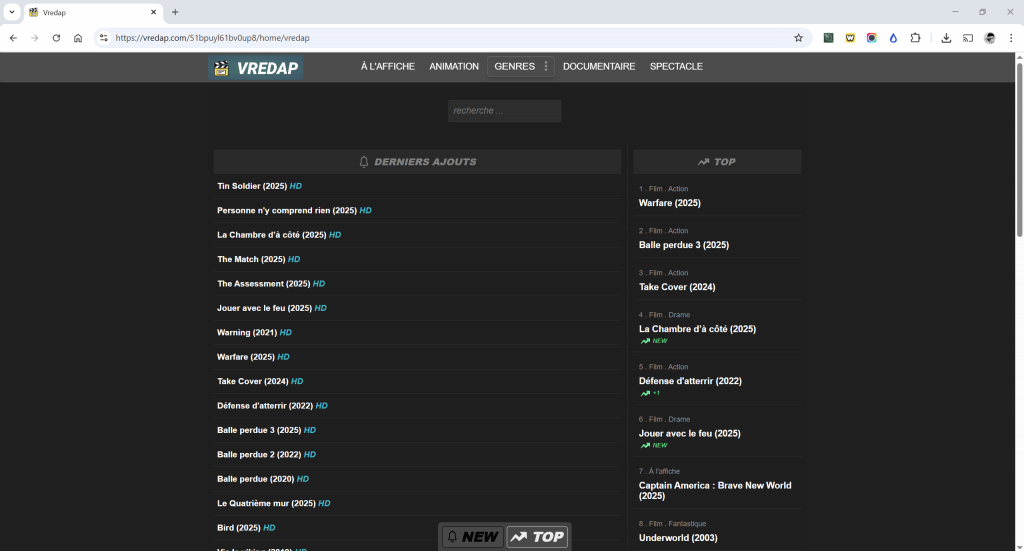The width and height of the screenshot is (1024, 551).
Task: Open Balle perdue 3 (2025) in TOP panel
Action: [x=684, y=245]
